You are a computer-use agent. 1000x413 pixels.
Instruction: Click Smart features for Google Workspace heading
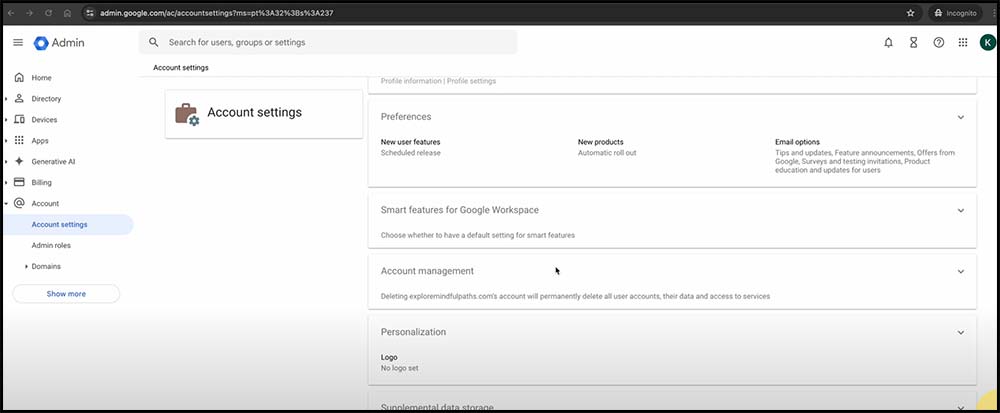(460, 210)
